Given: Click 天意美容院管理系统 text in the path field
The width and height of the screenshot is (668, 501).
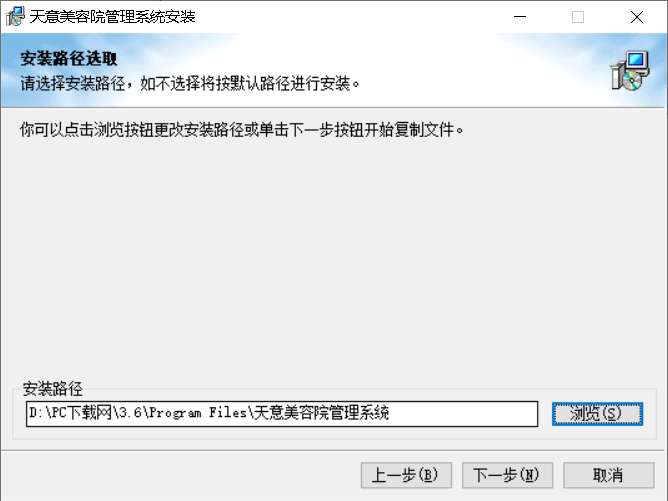Looking at the screenshot, I should coord(321,412).
